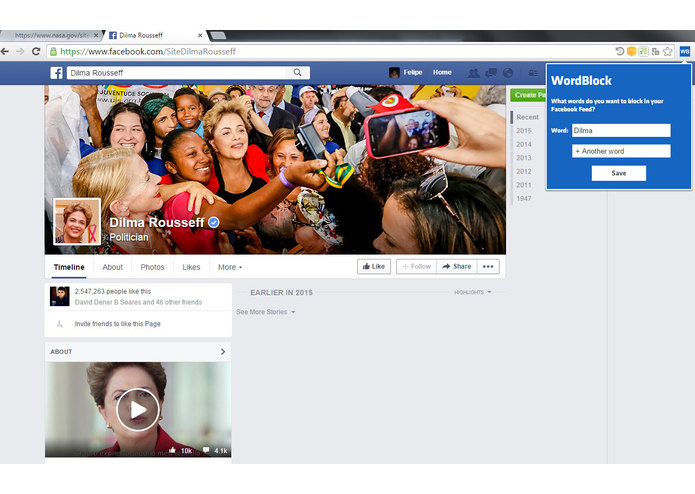This screenshot has width=695, height=494.
Task: Open Felipe's profile link
Action: click(412, 72)
